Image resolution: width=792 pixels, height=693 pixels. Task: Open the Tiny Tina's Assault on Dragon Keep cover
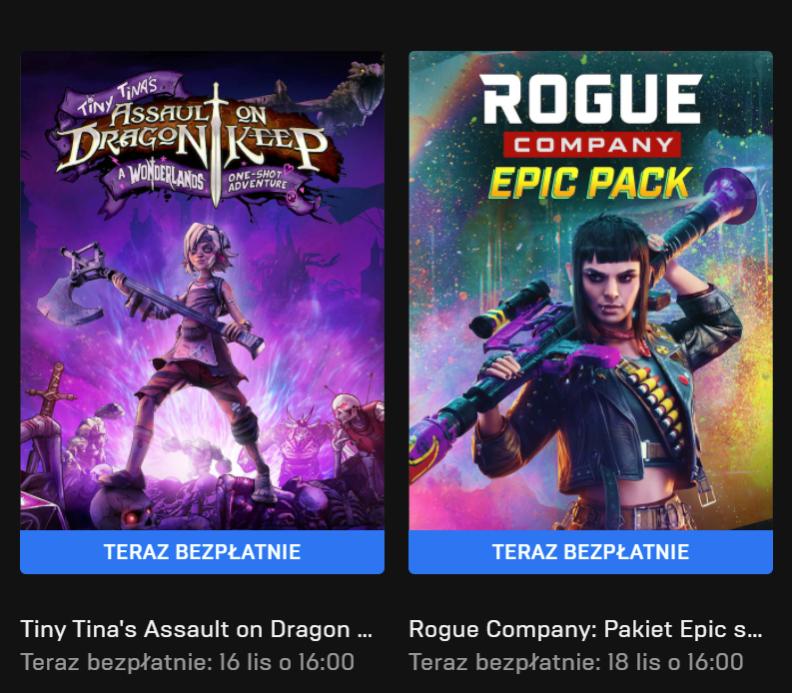click(x=202, y=290)
